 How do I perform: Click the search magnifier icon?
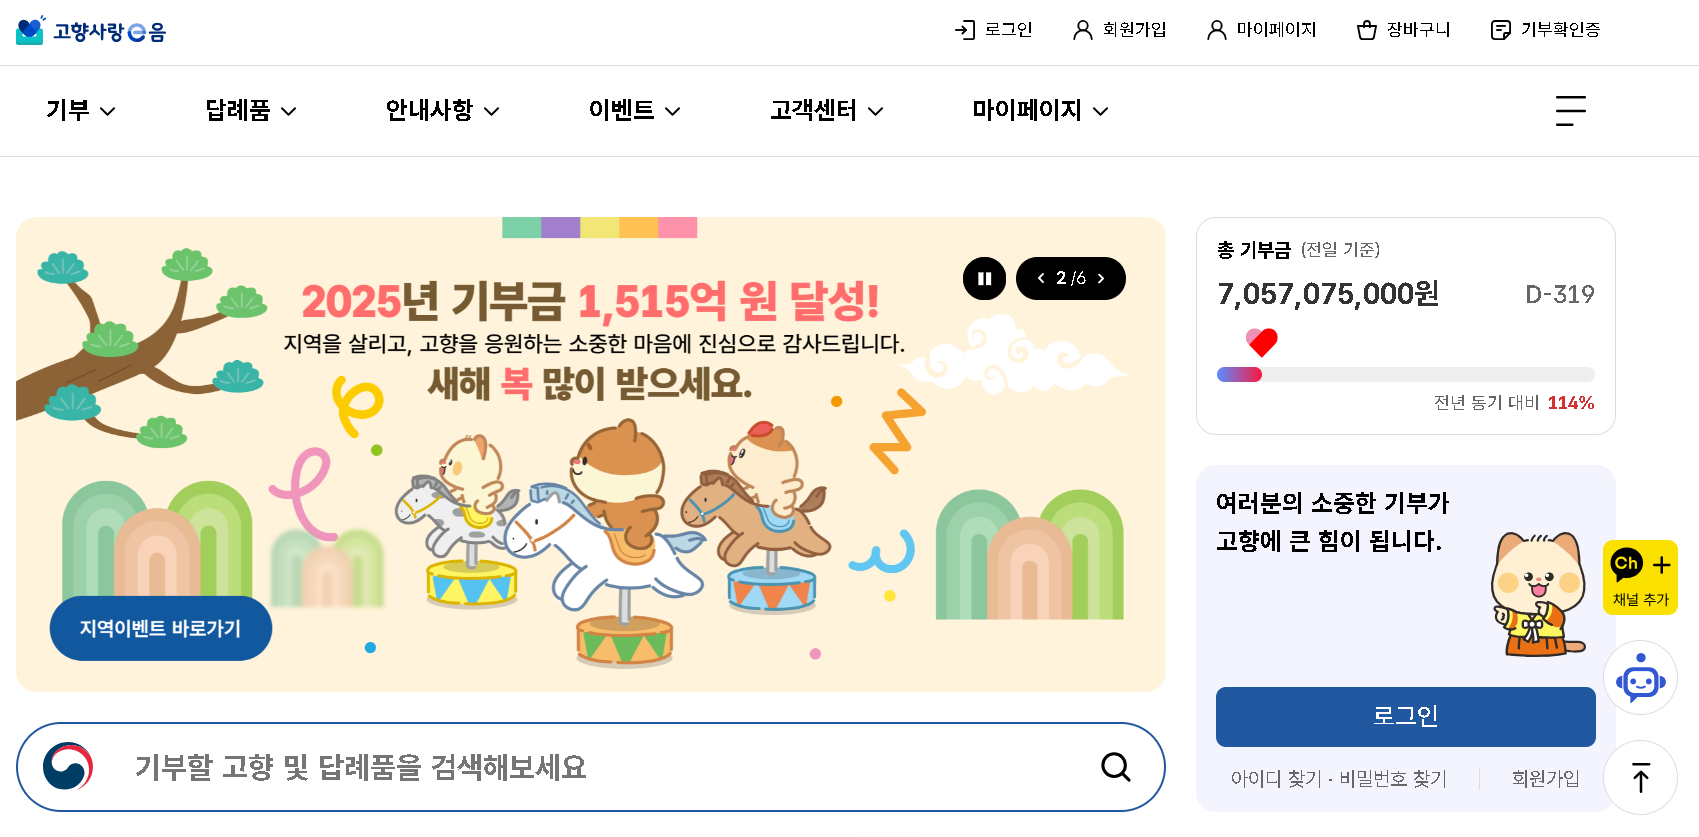(x=1115, y=768)
